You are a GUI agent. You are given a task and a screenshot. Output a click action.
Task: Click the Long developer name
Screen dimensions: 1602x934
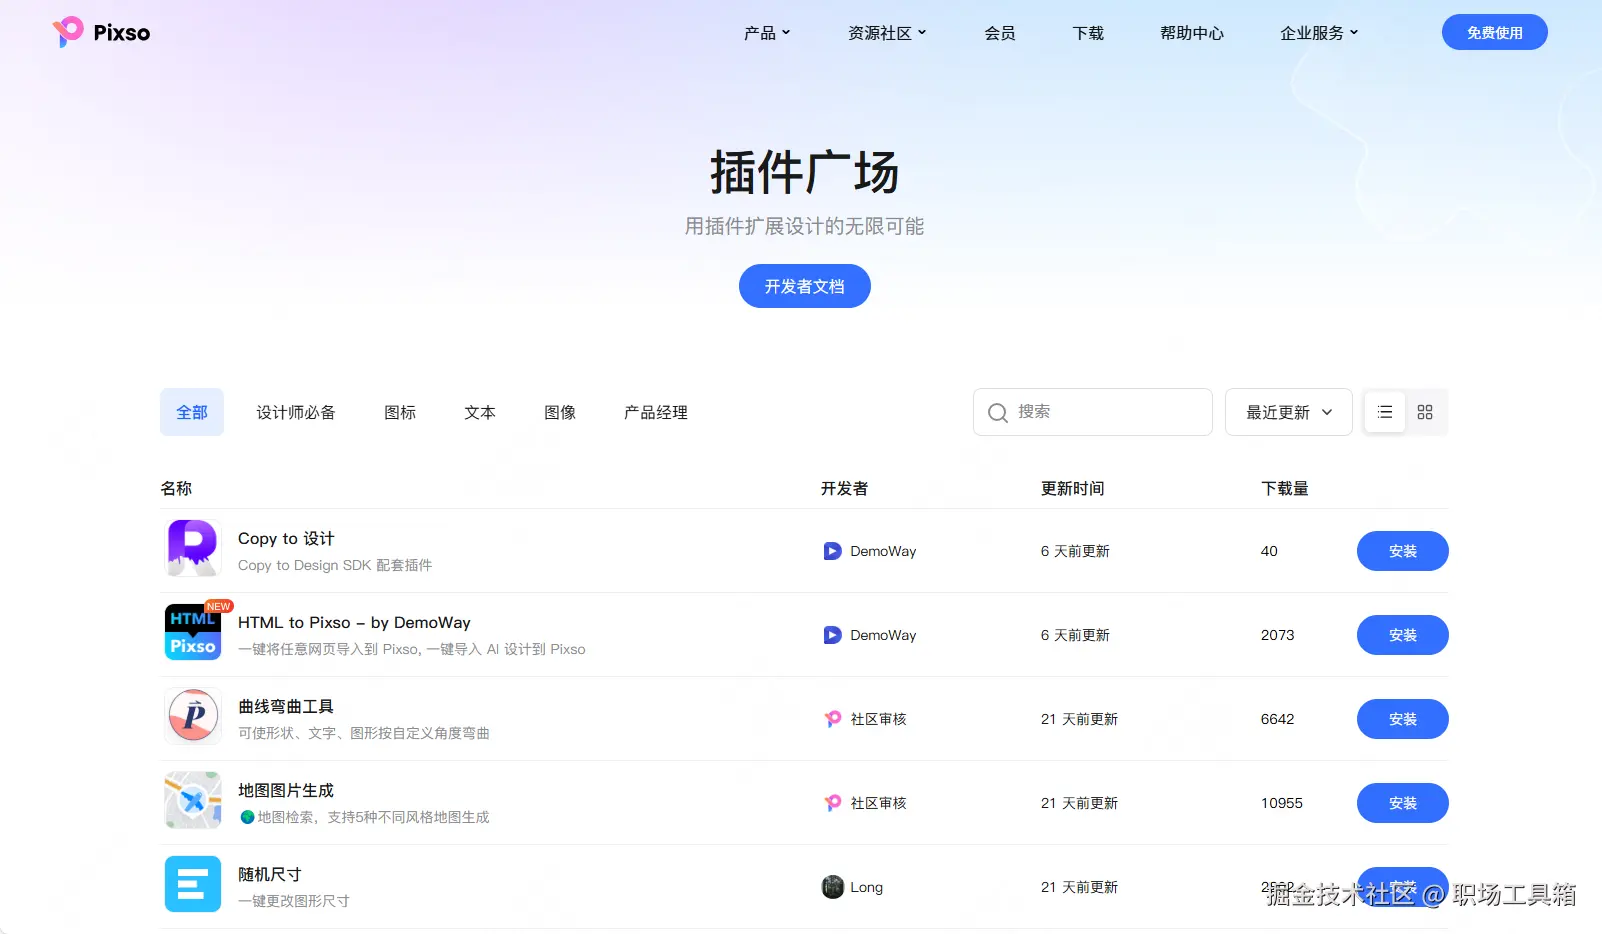866,887
